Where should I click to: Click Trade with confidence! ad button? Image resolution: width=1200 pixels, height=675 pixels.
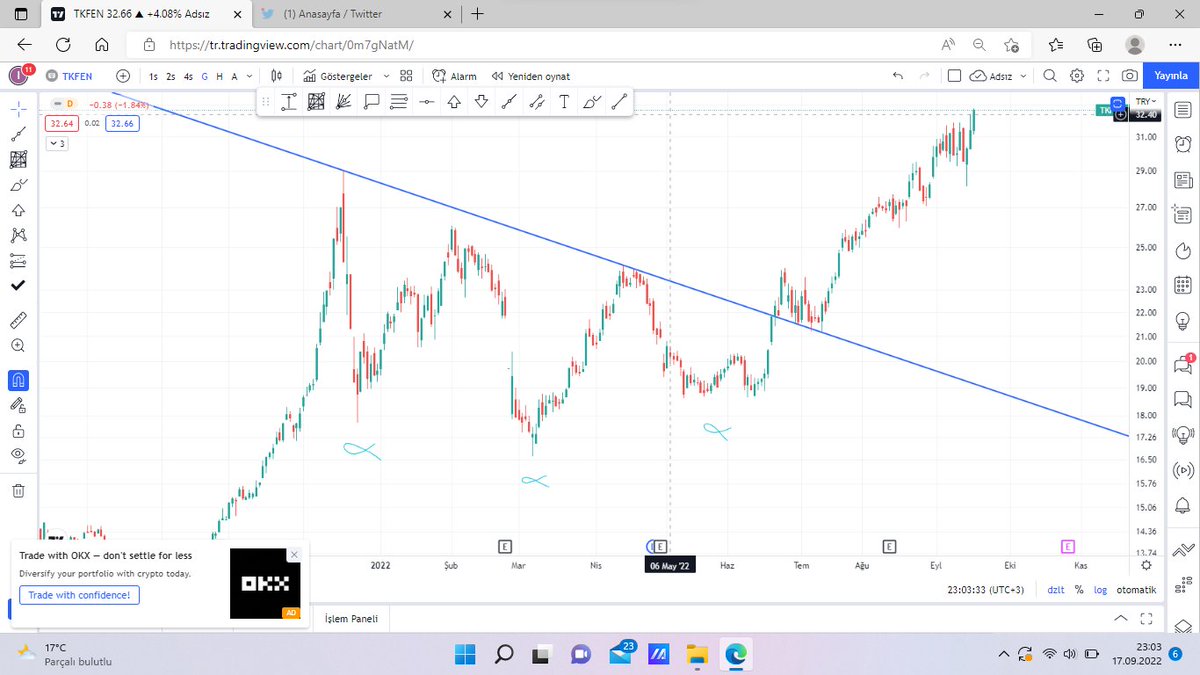(79, 595)
